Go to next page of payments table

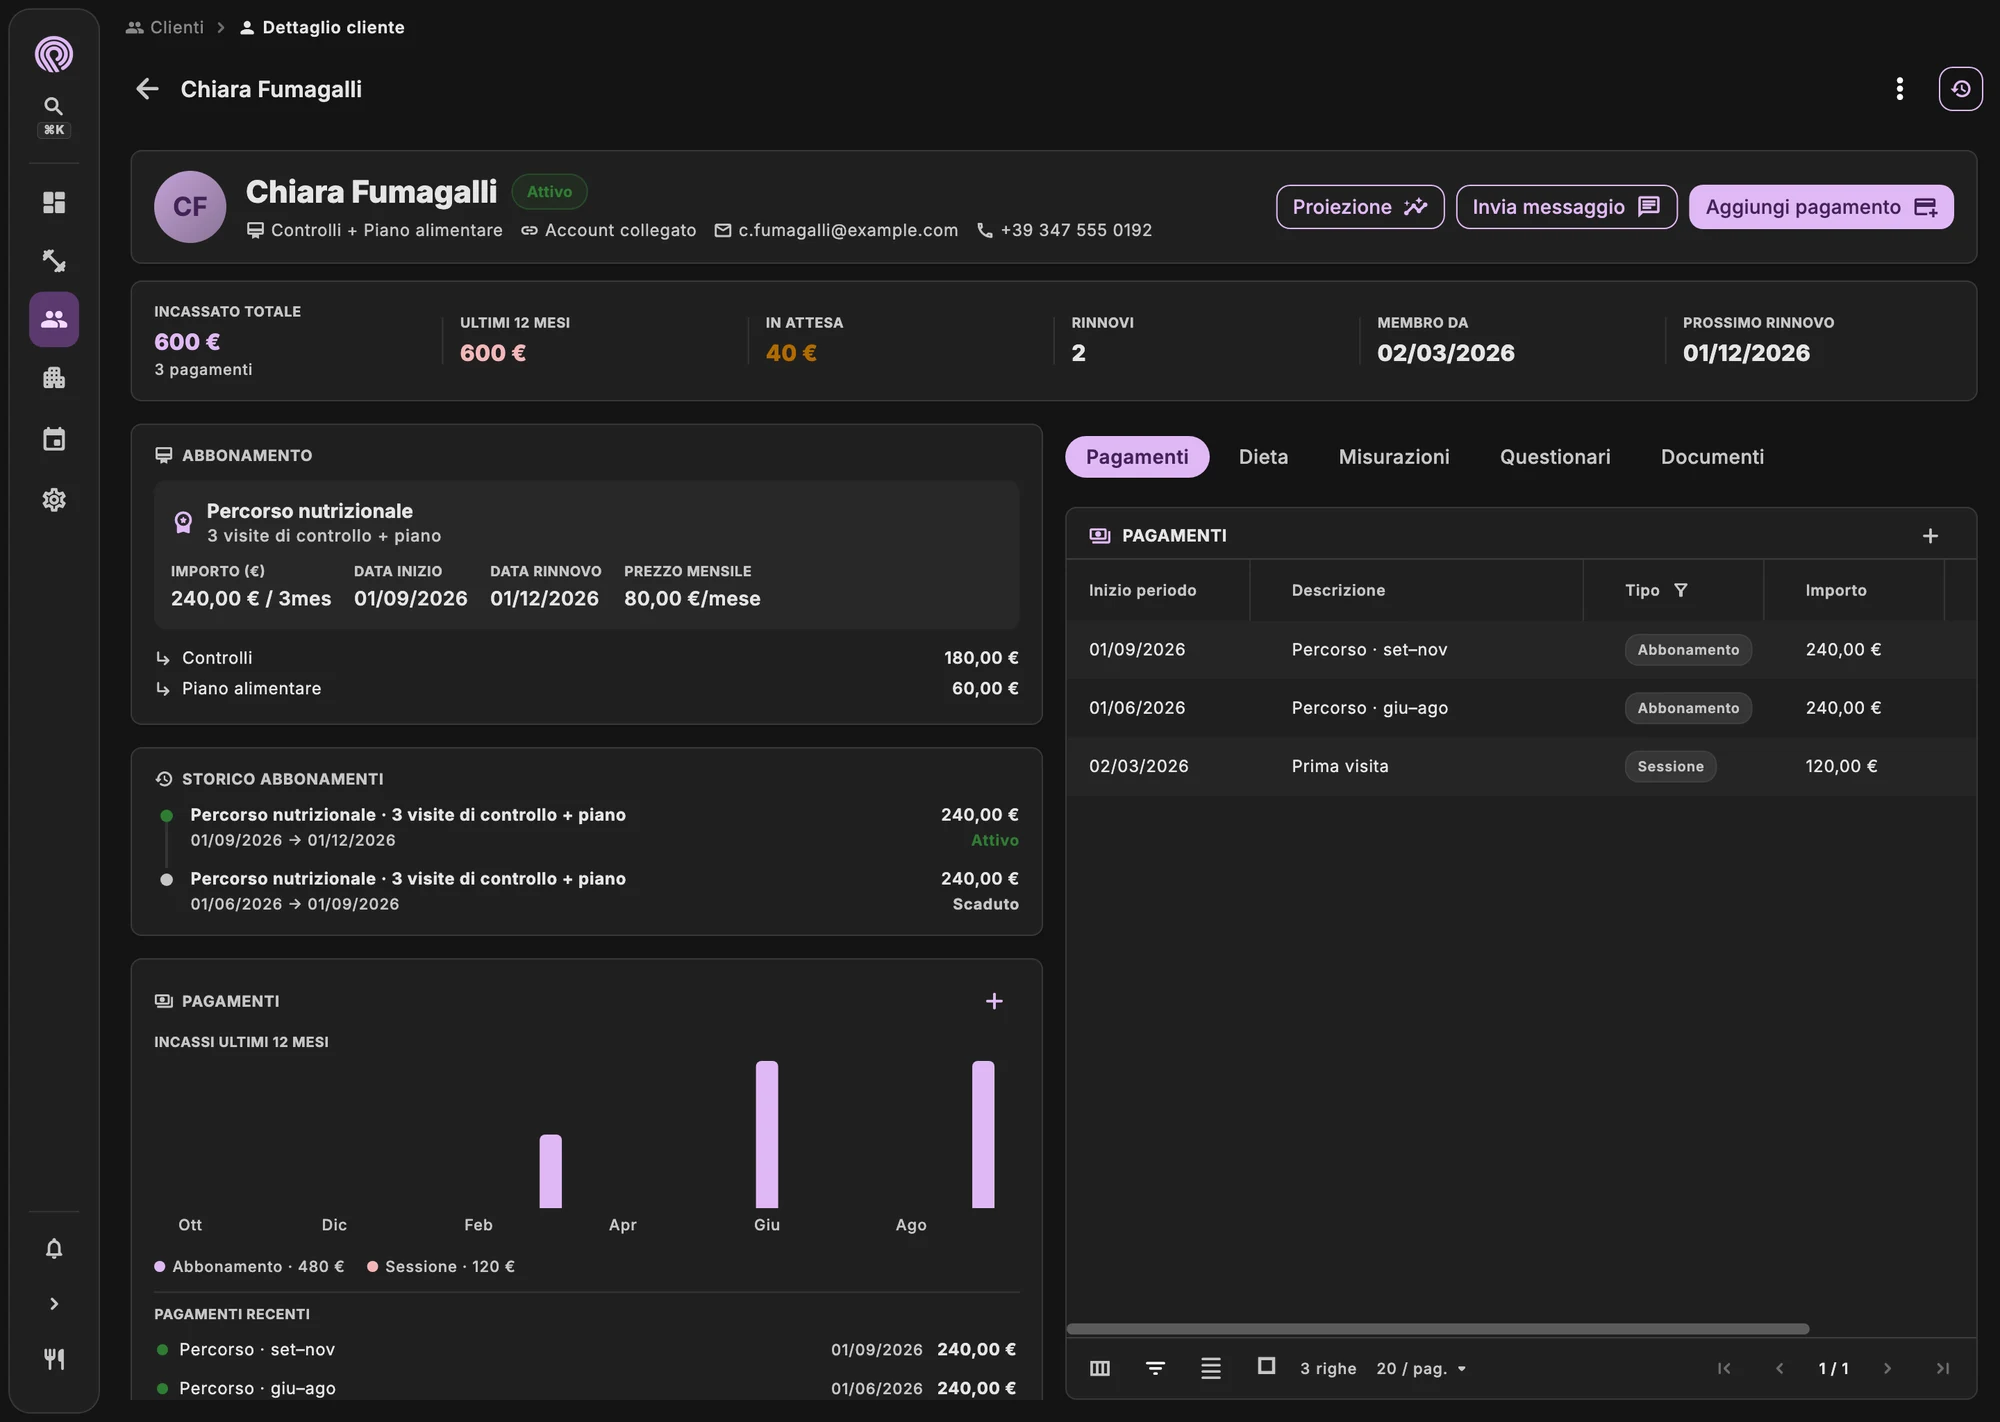1888,1368
